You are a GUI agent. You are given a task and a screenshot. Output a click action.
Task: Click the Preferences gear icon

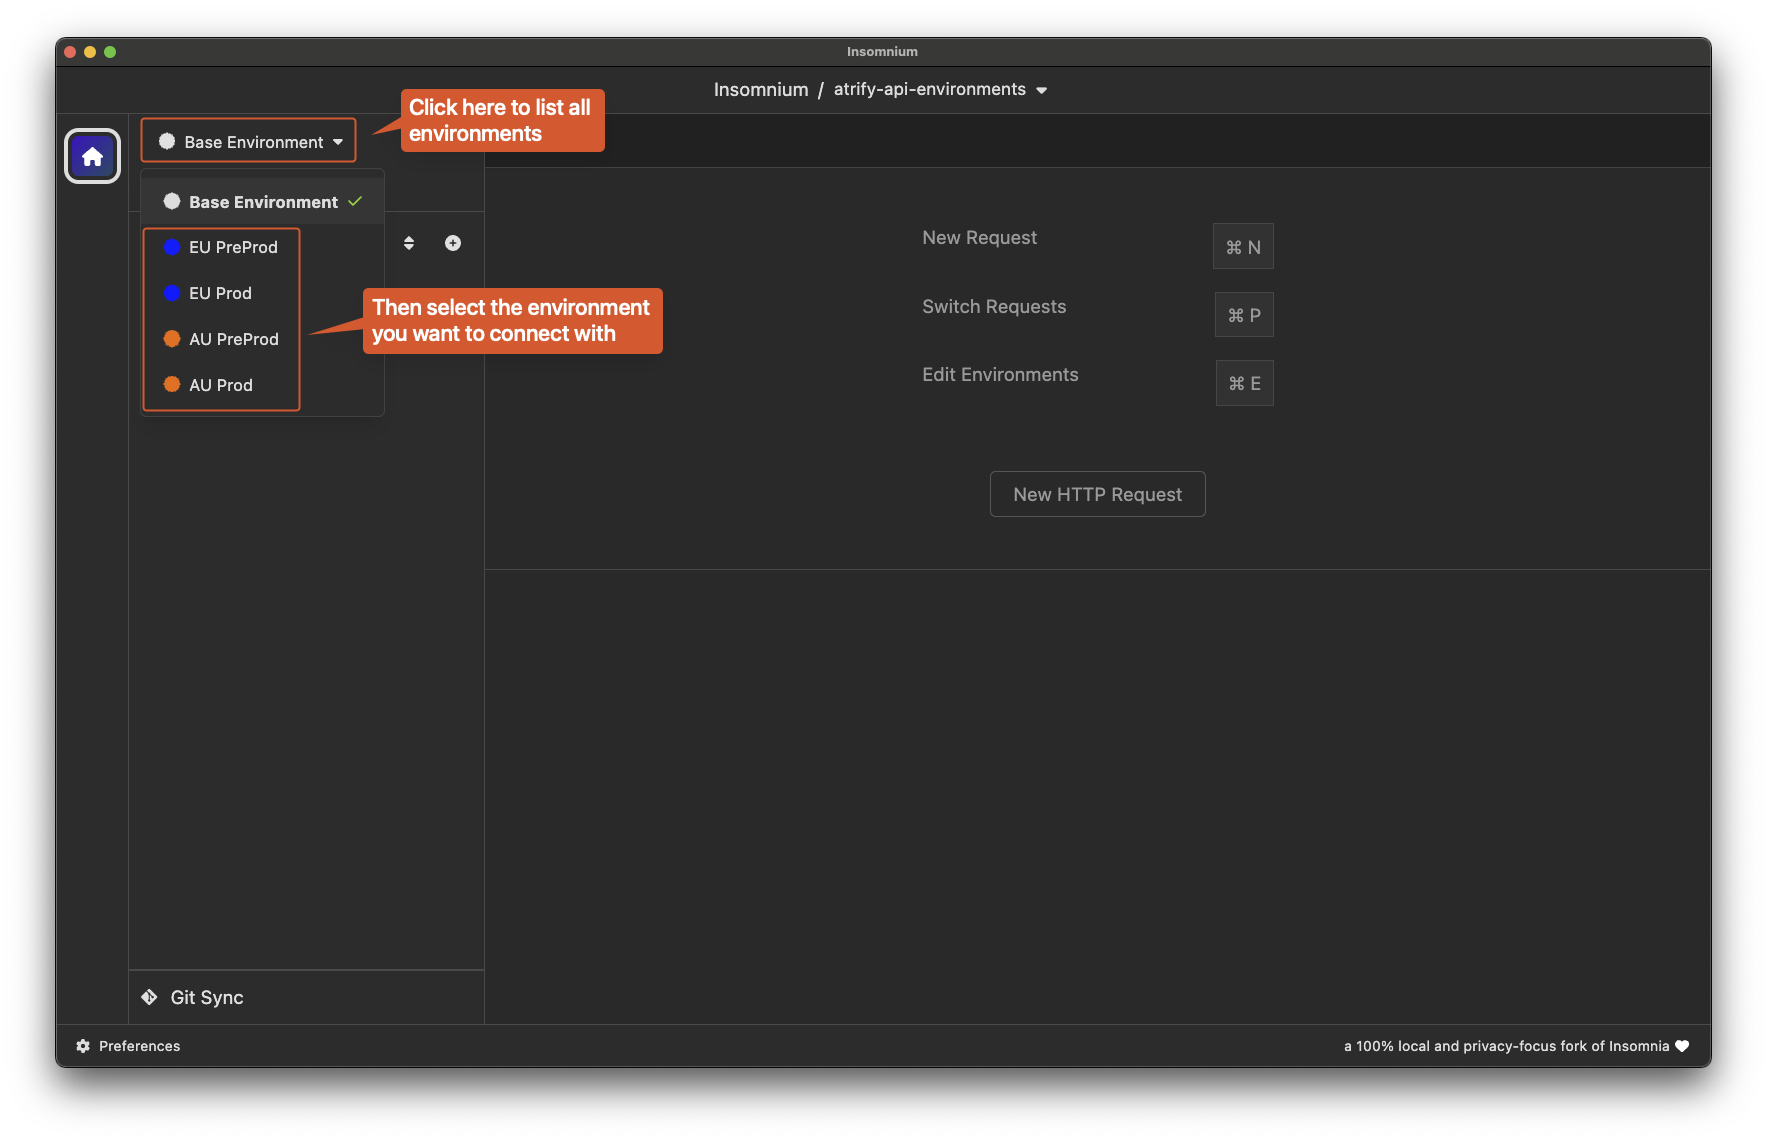83,1046
